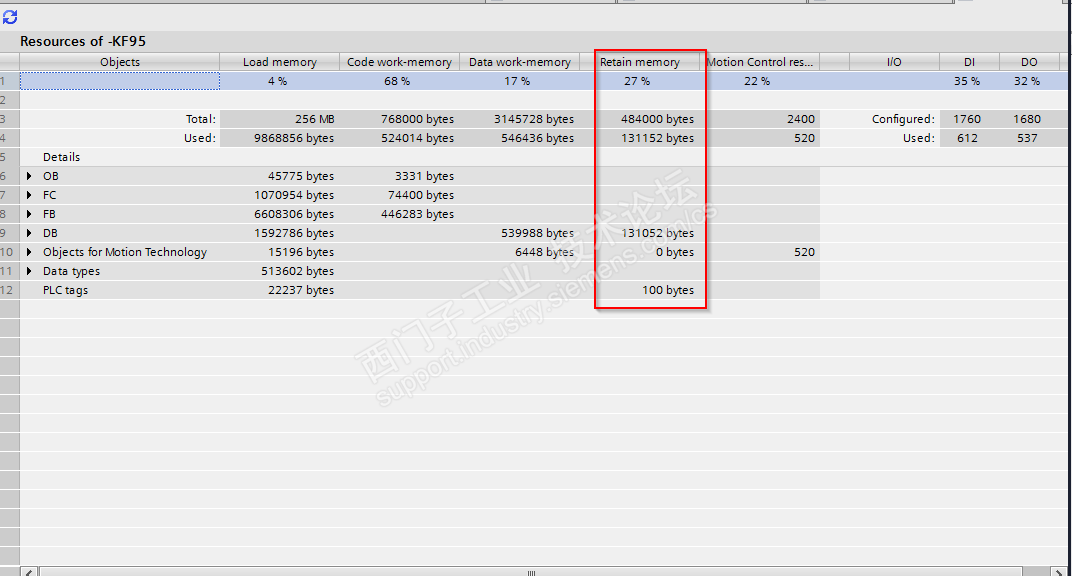This screenshot has height=576, width=1072.
Task: Click the horizontal scrollbar thumb
Action: (531, 571)
